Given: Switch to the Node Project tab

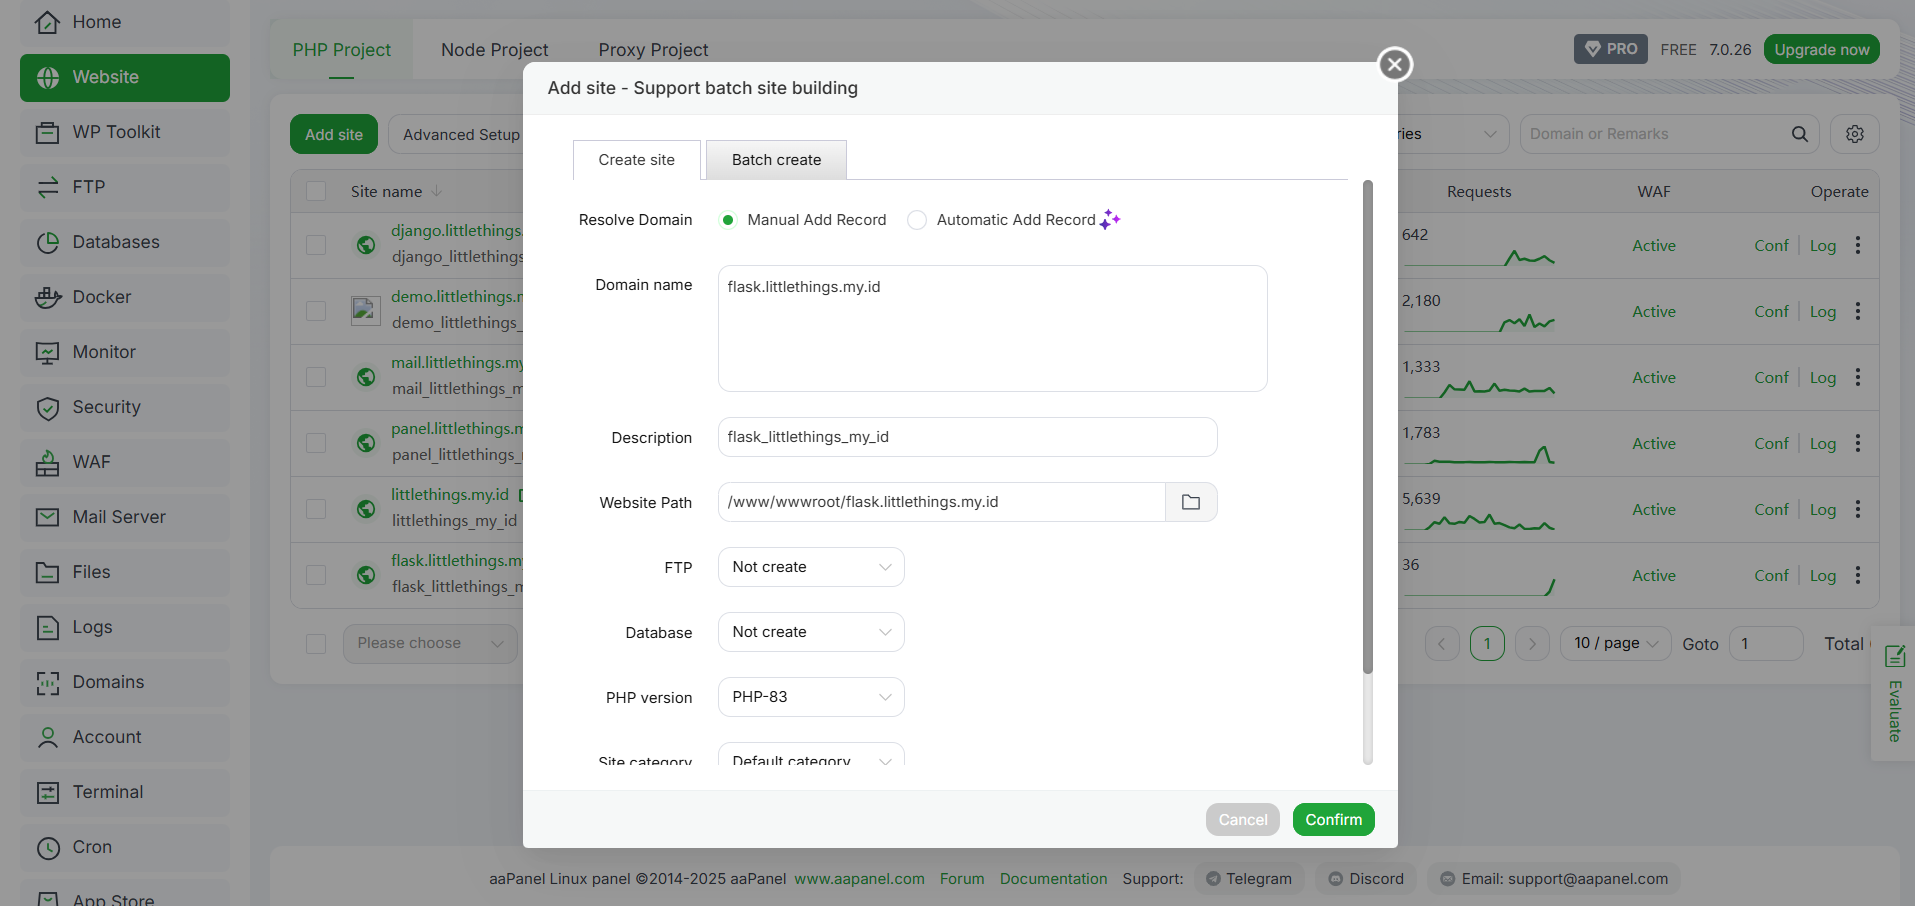Looking at the screenshot, I should [x=495, y=50].
